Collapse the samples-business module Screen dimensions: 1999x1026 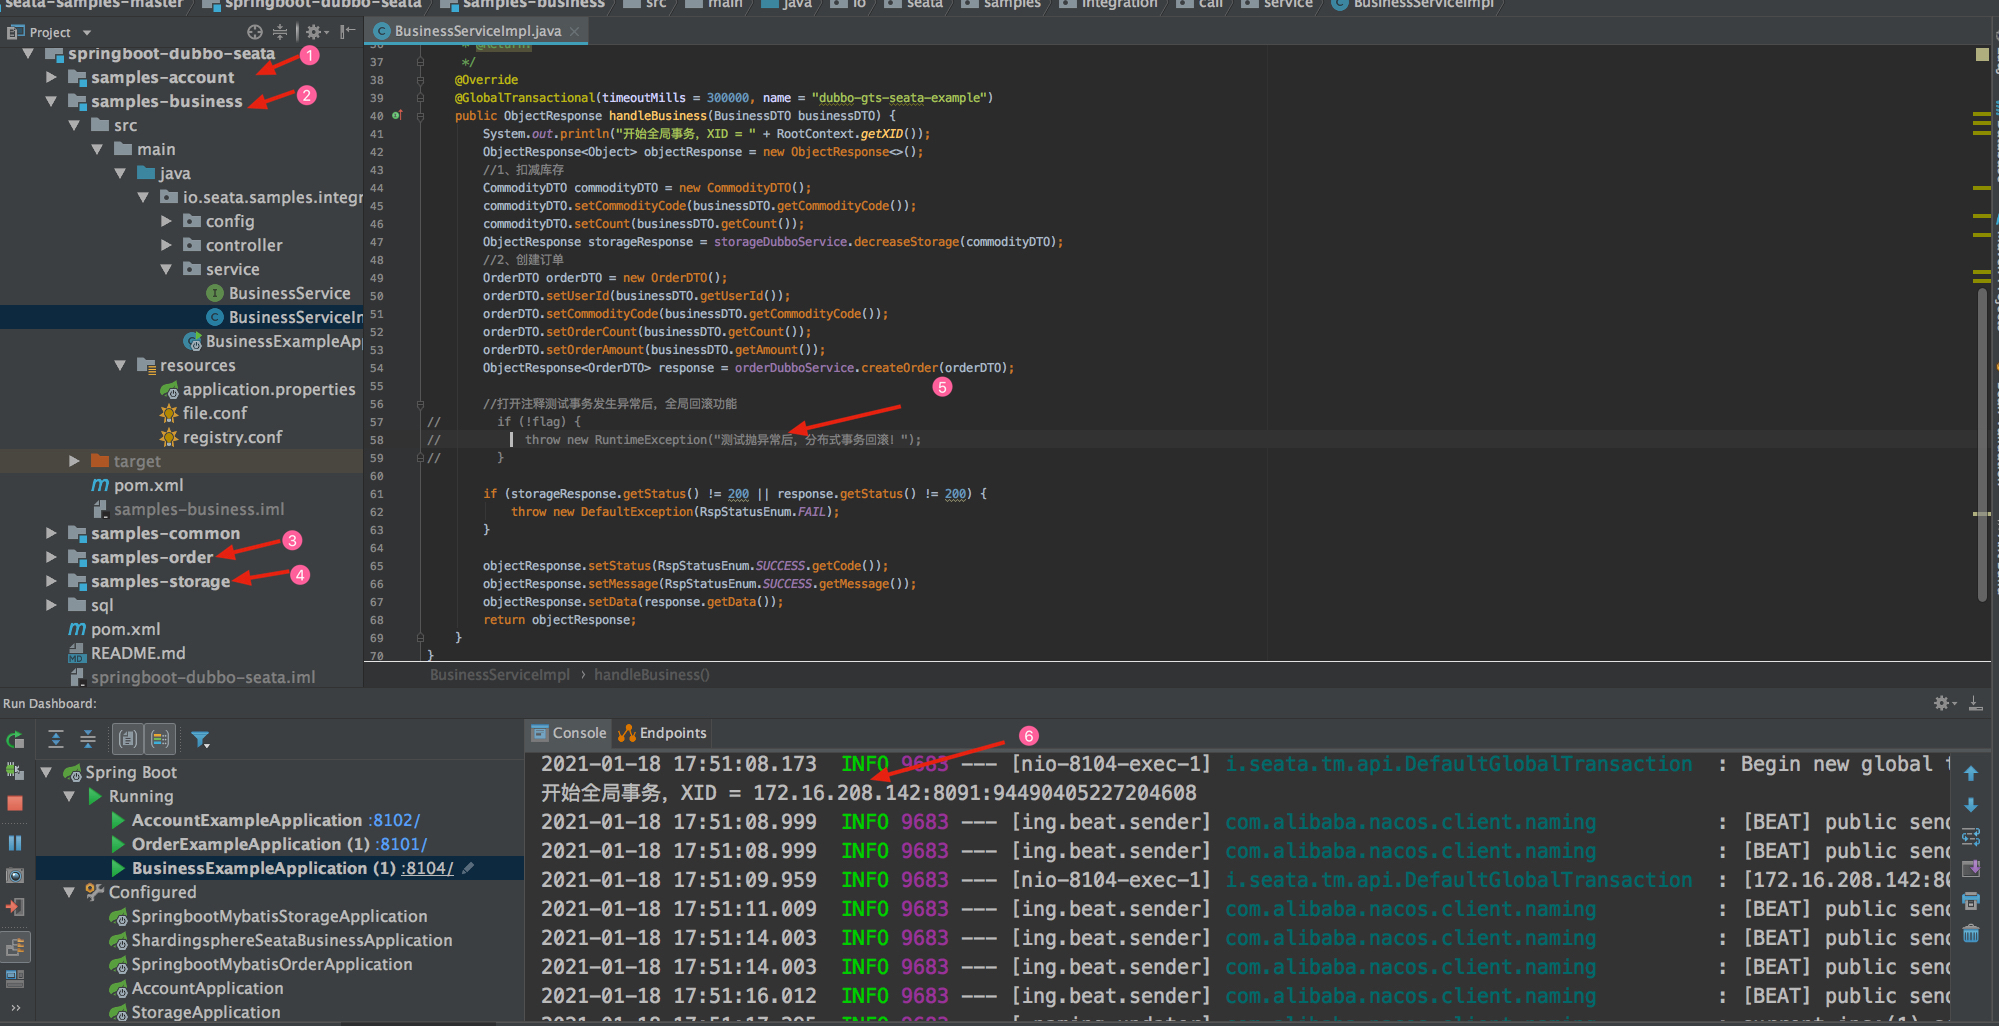click(x=51, y=101)
